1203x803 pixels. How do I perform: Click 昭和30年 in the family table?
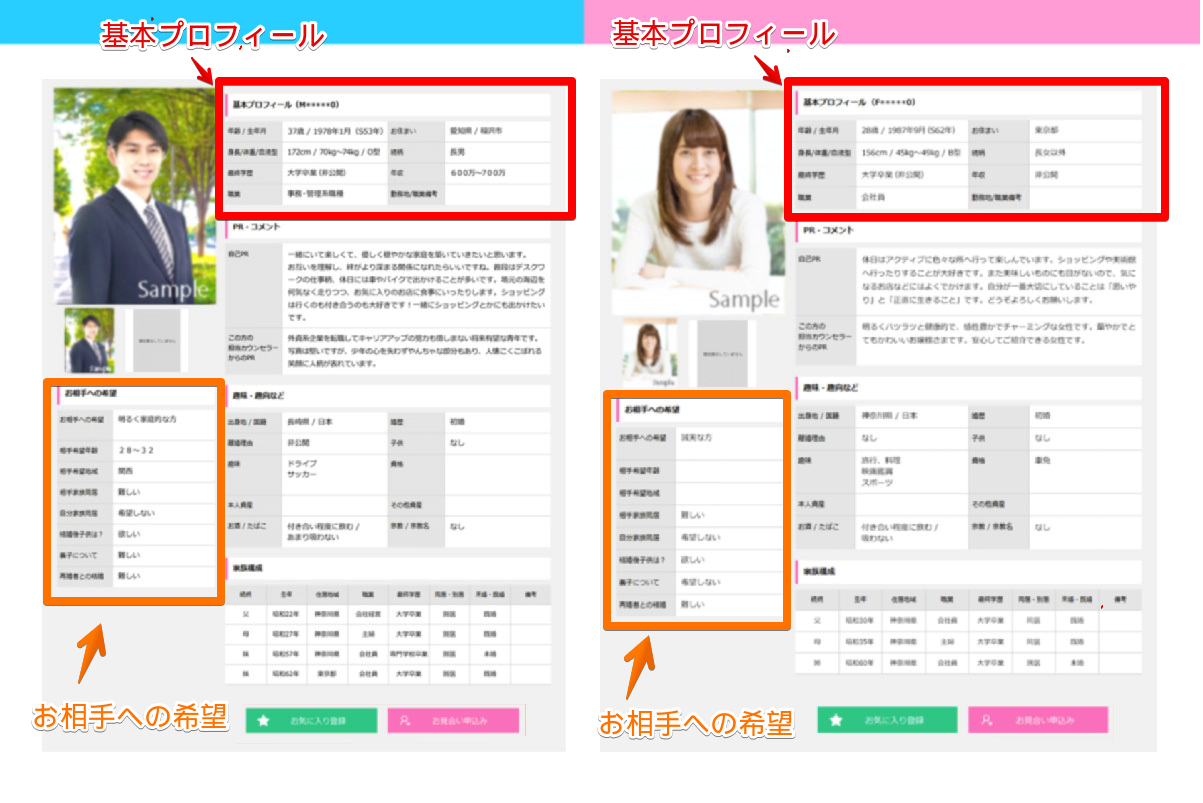point(861,621)
